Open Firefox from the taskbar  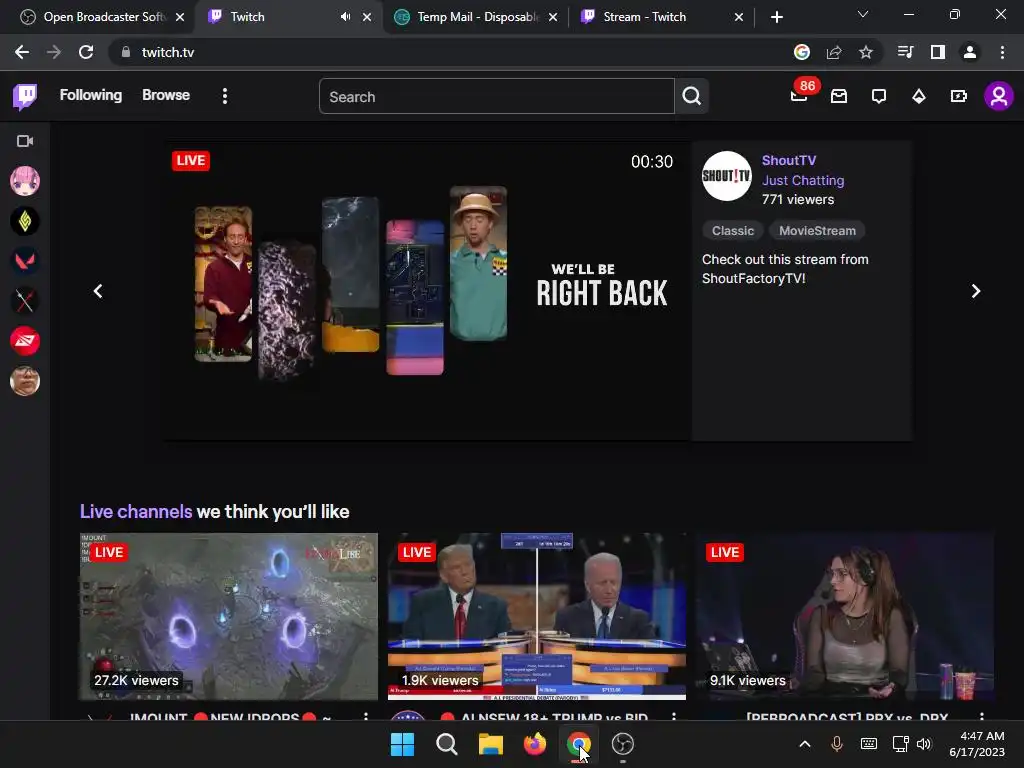tap(535, 744)
